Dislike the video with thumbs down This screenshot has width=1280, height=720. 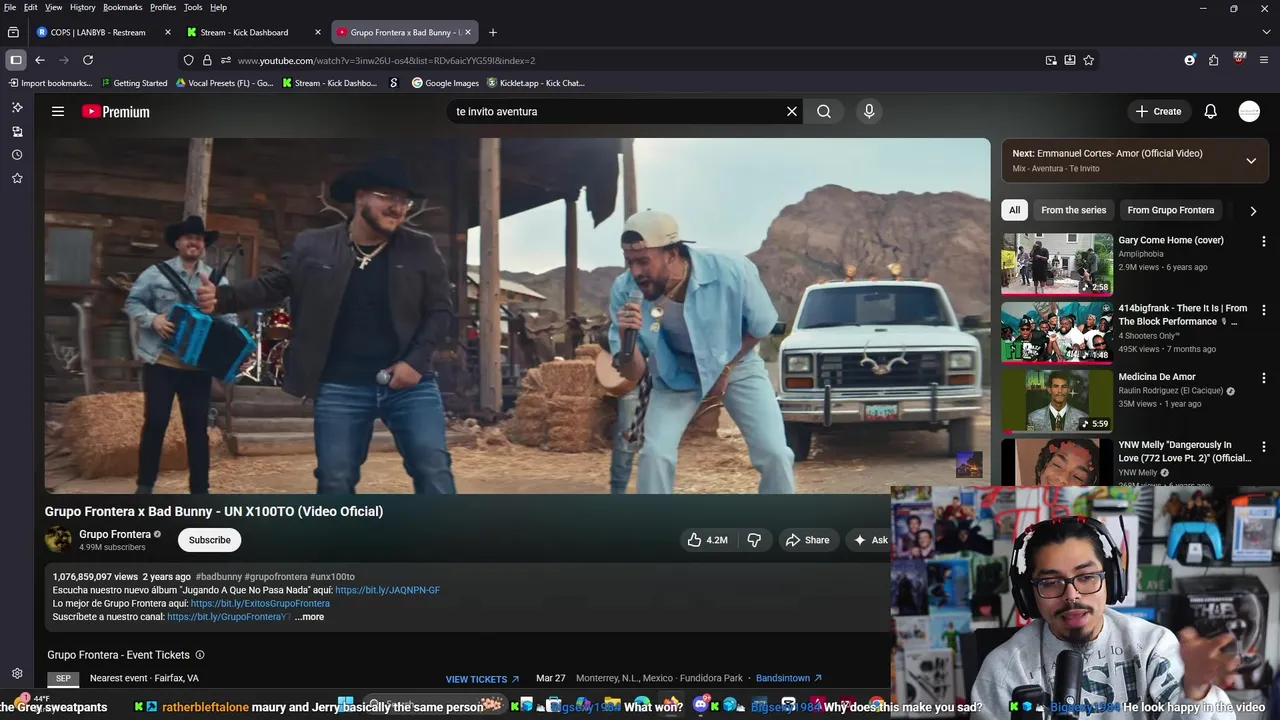pyautogui.click(x=754, y=540)
